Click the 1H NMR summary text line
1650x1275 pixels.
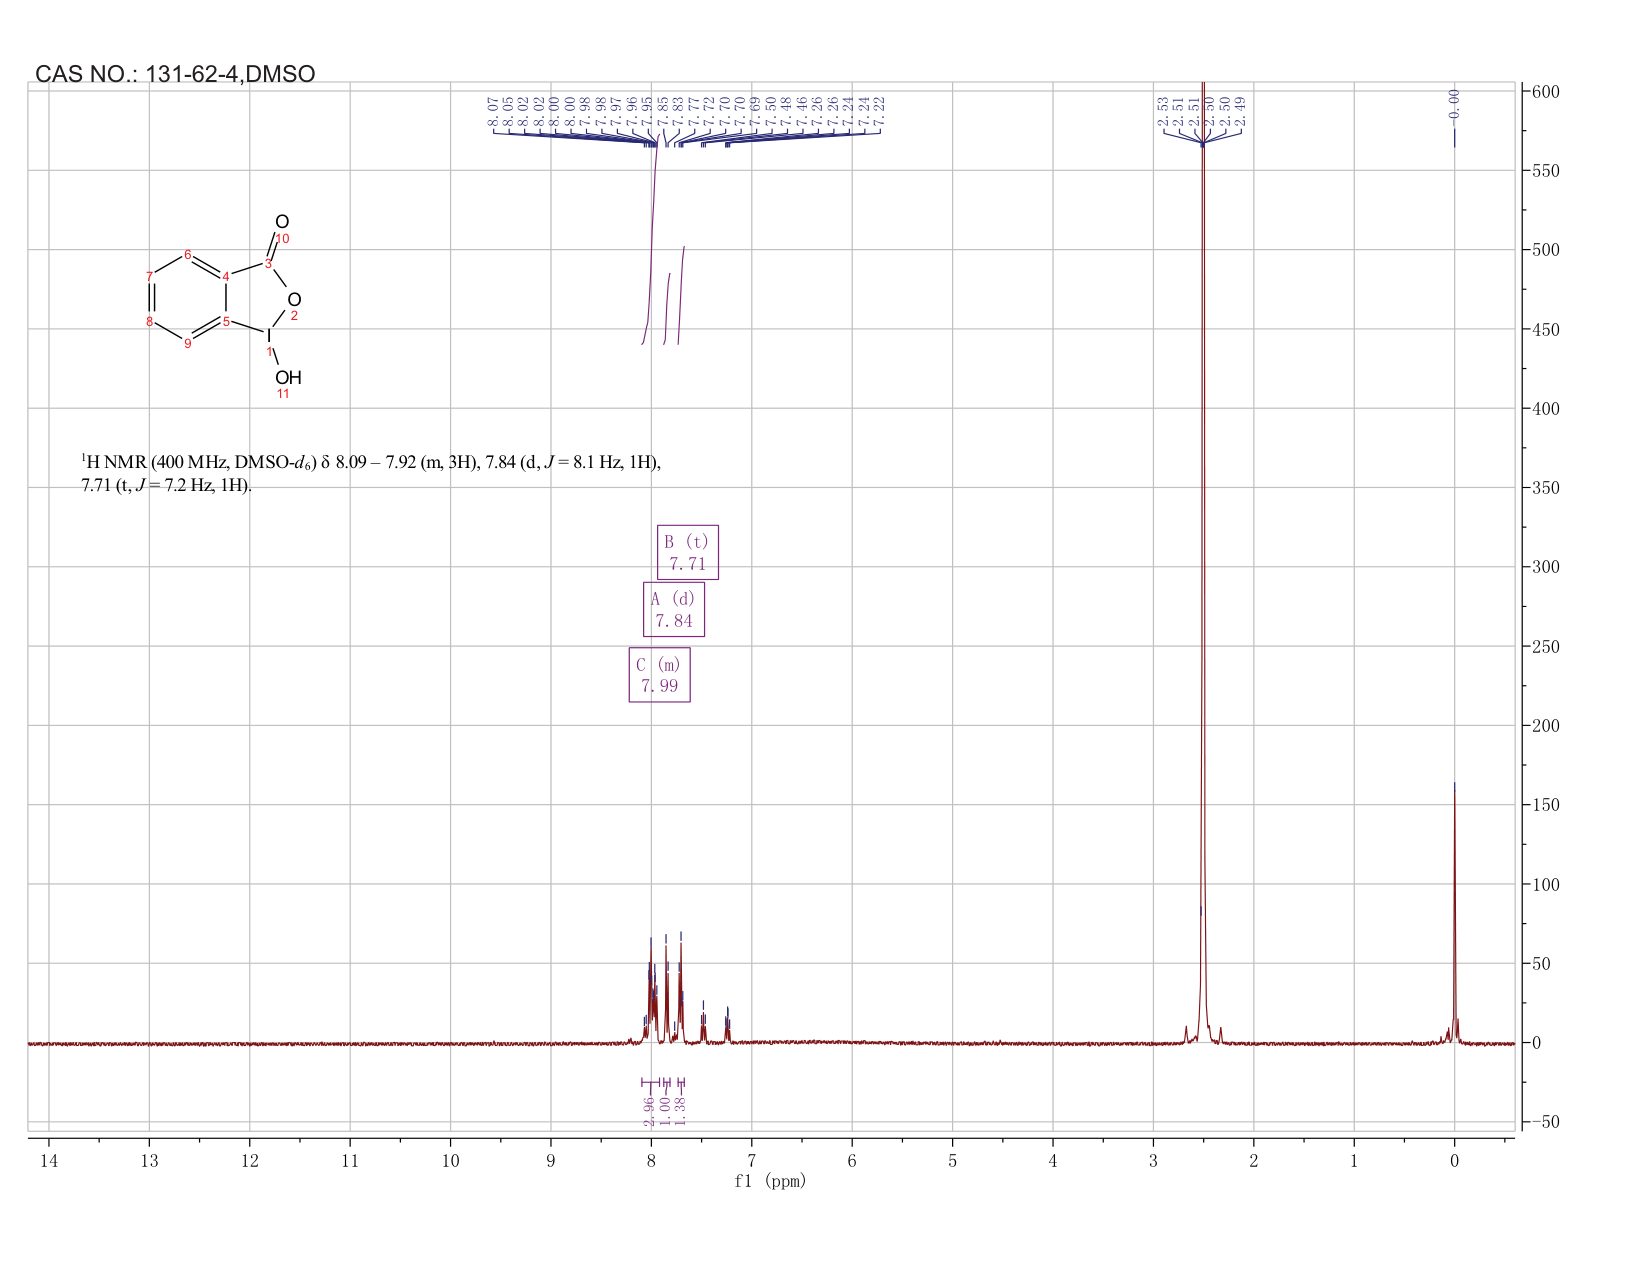(x=371, y=462)
